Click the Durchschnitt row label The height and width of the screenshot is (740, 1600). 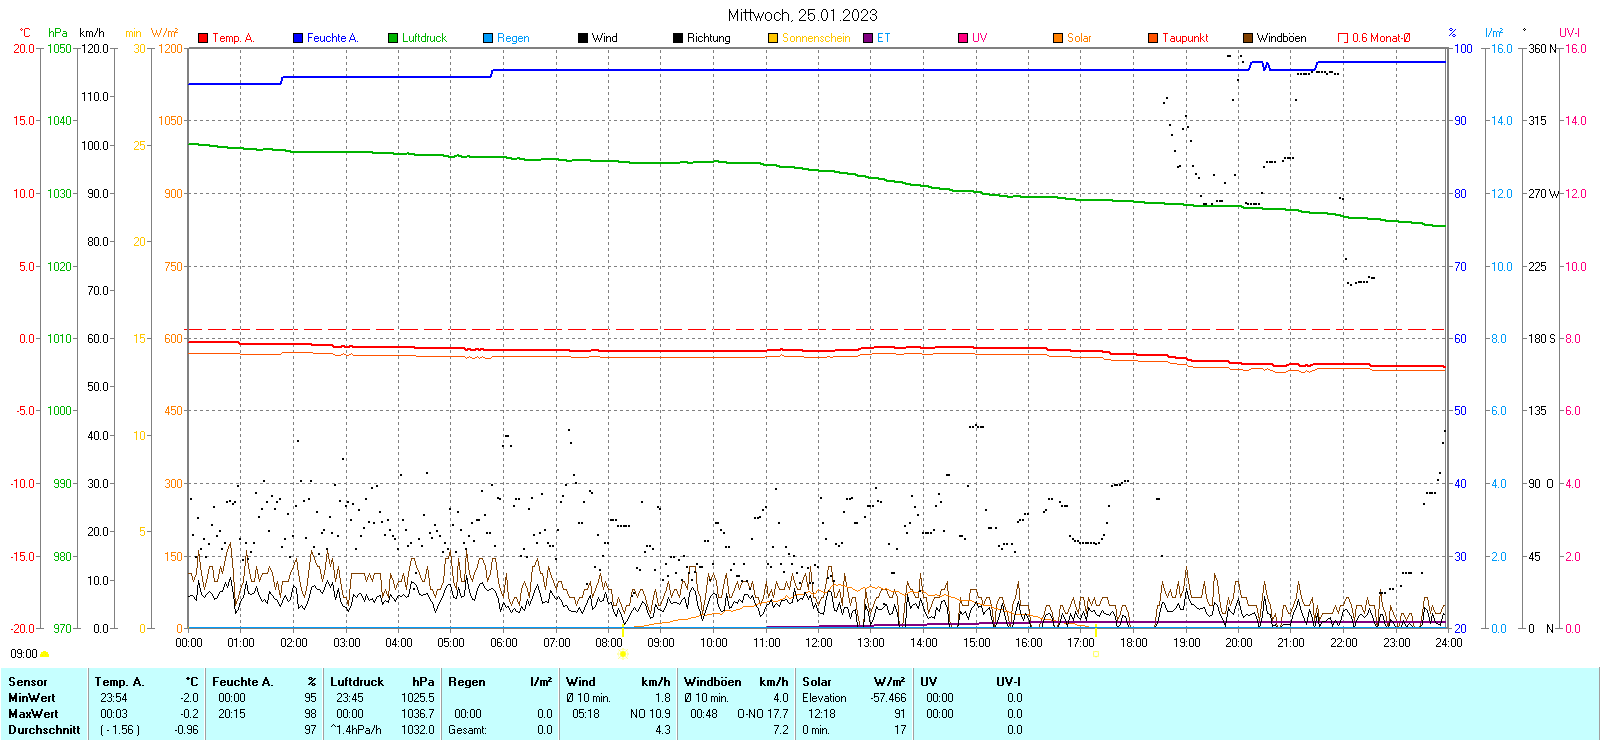[44, 730]
